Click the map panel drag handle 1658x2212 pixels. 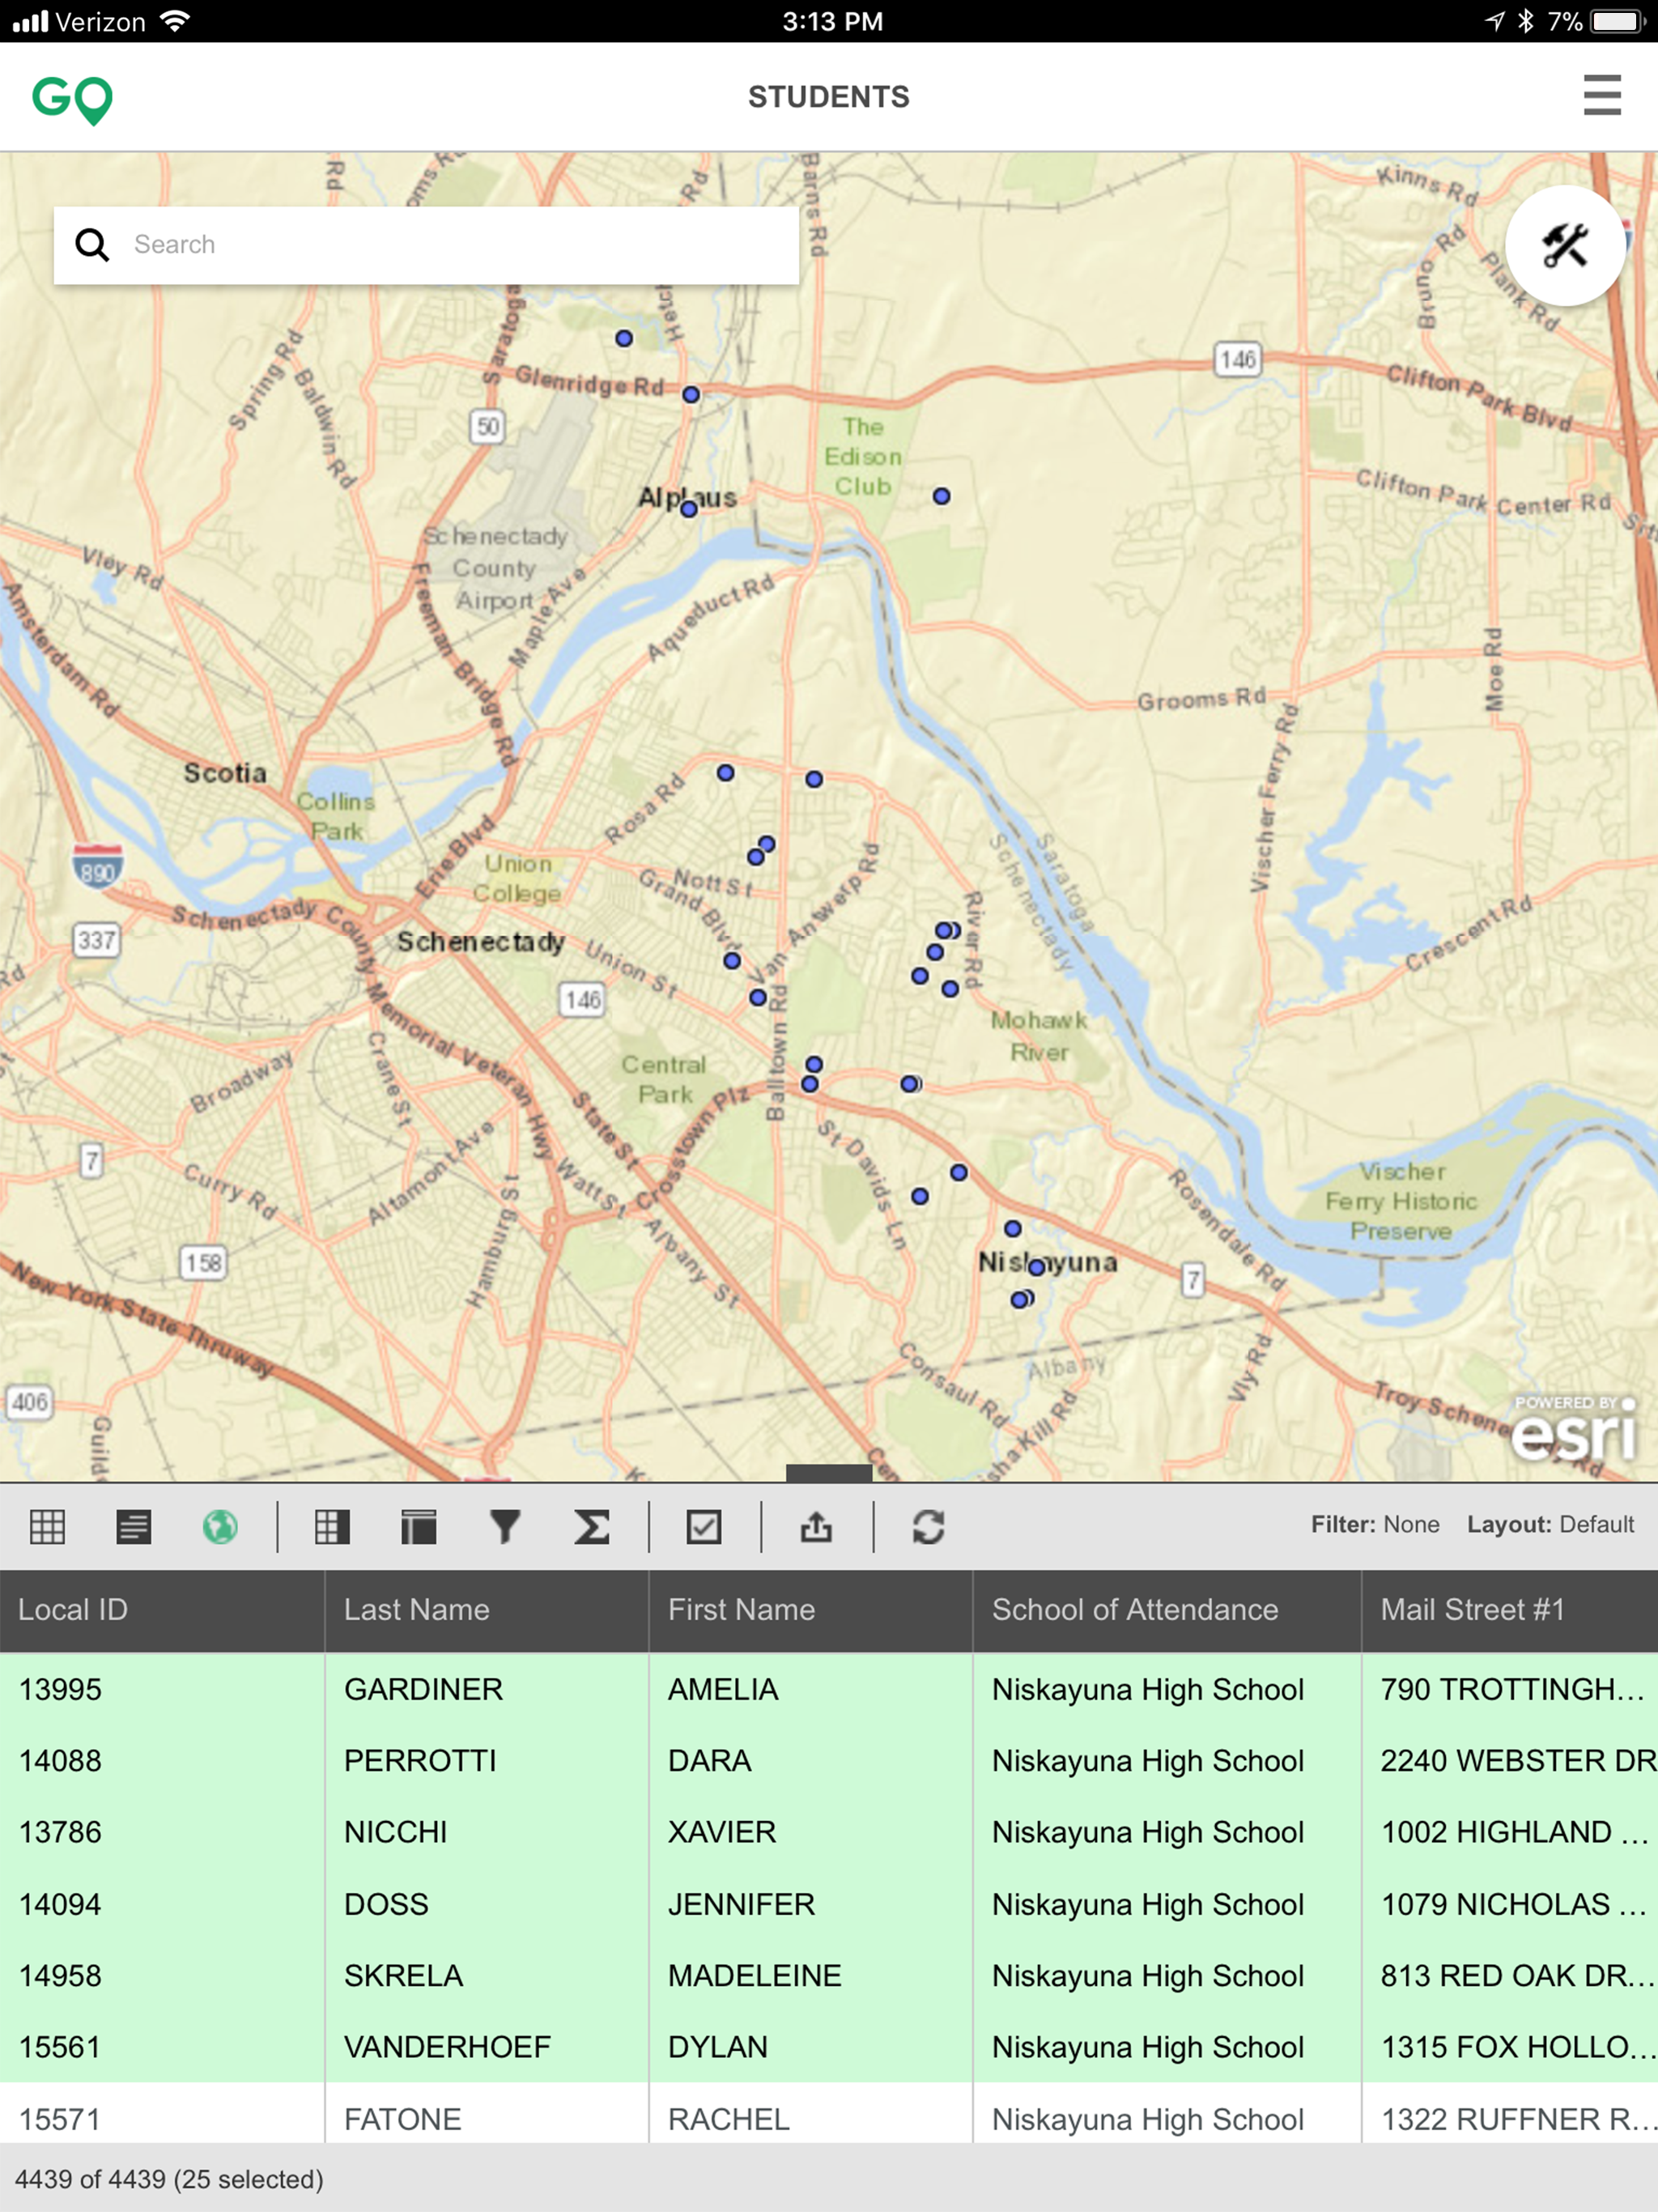pos(829,1472)
